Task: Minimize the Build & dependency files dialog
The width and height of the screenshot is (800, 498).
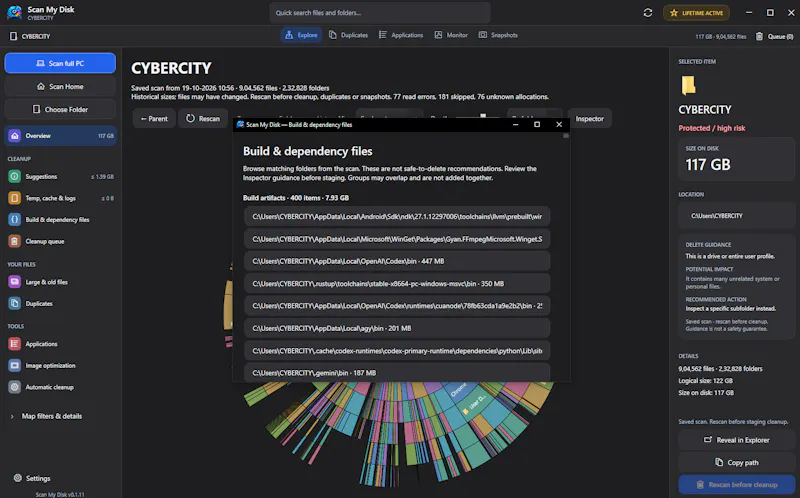Action: point(515,124)
